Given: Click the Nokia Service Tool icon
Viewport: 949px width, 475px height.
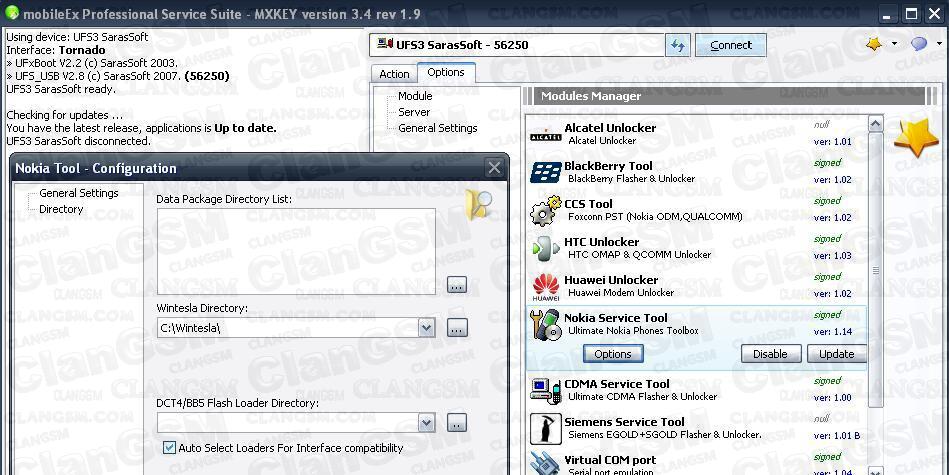Looking at the screenshot, I should coord(545,325).
